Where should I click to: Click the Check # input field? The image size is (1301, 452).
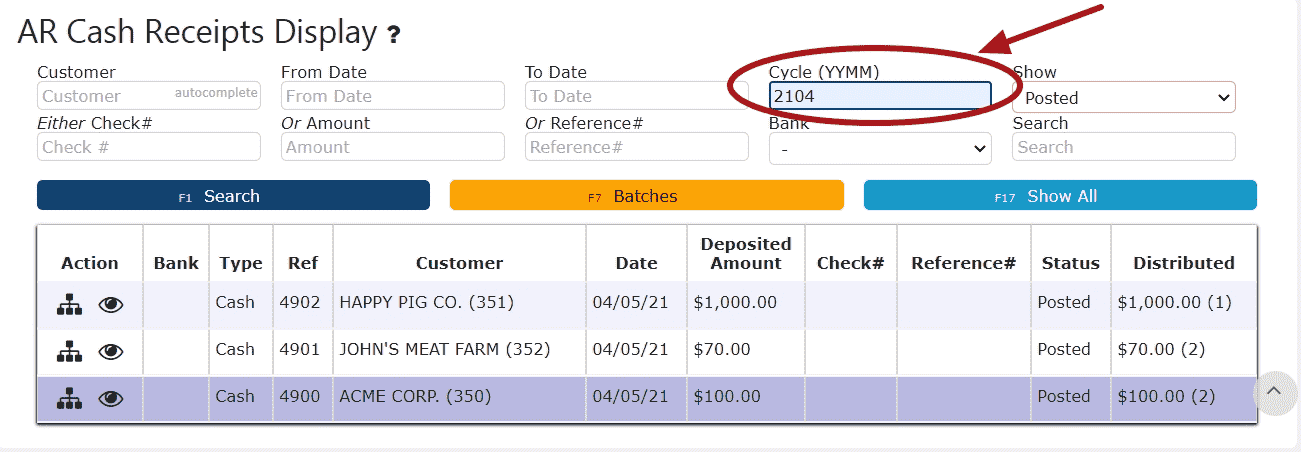149,147
